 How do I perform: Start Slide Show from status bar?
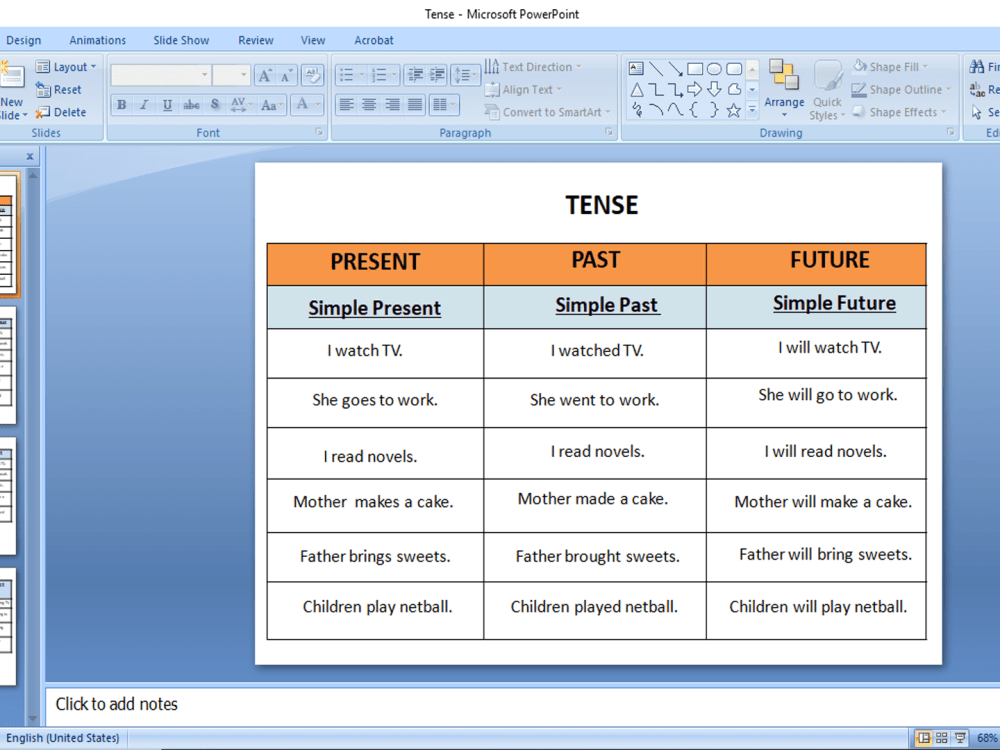click(x=960, y=738)
